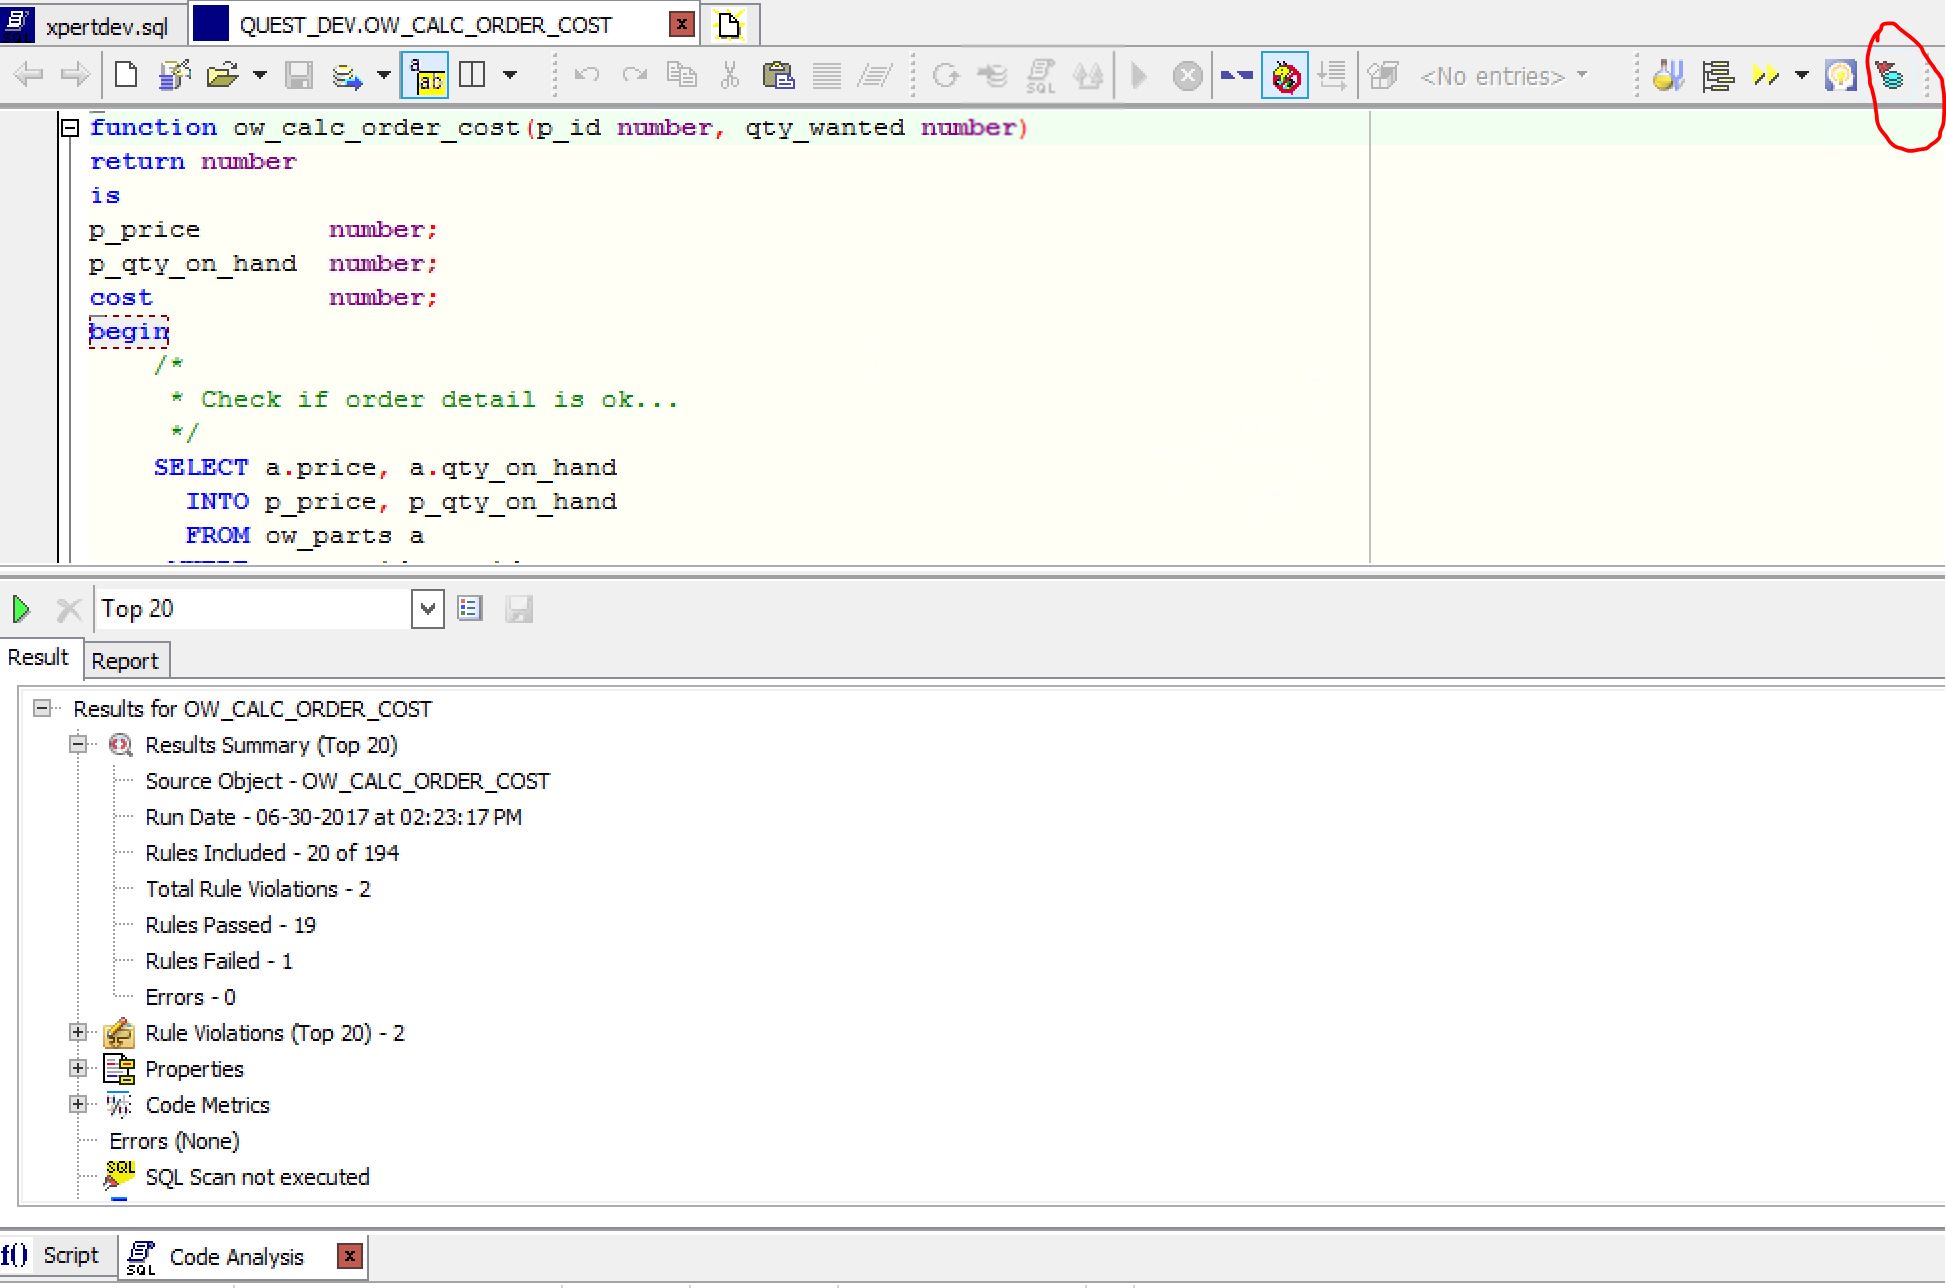Click the split editor layout icon

472,75
